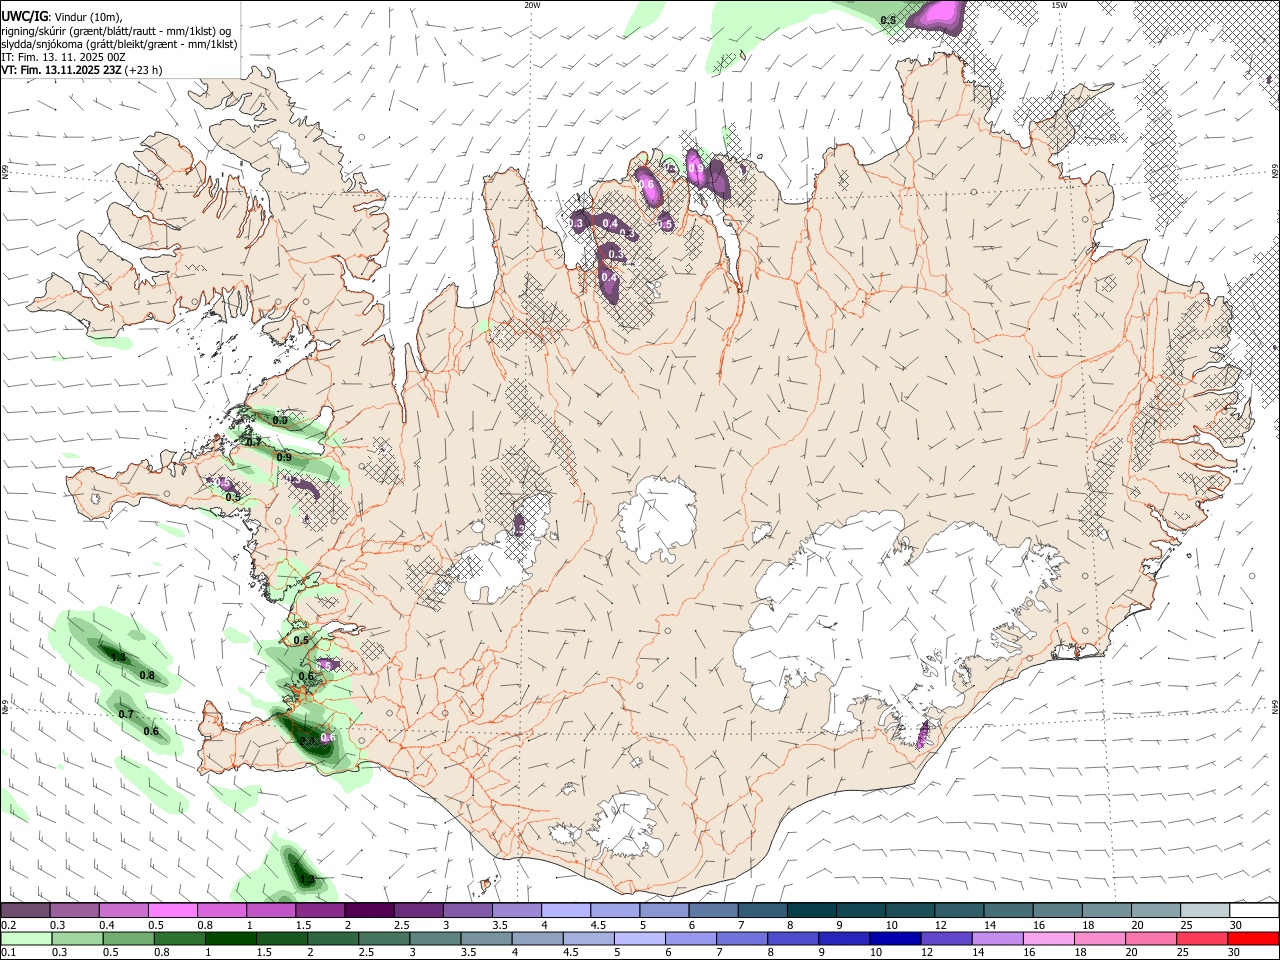The image size is (1280, 960).
Task: Click the 0.5 snowfall value off the north coast
Action: coord(888,20)
